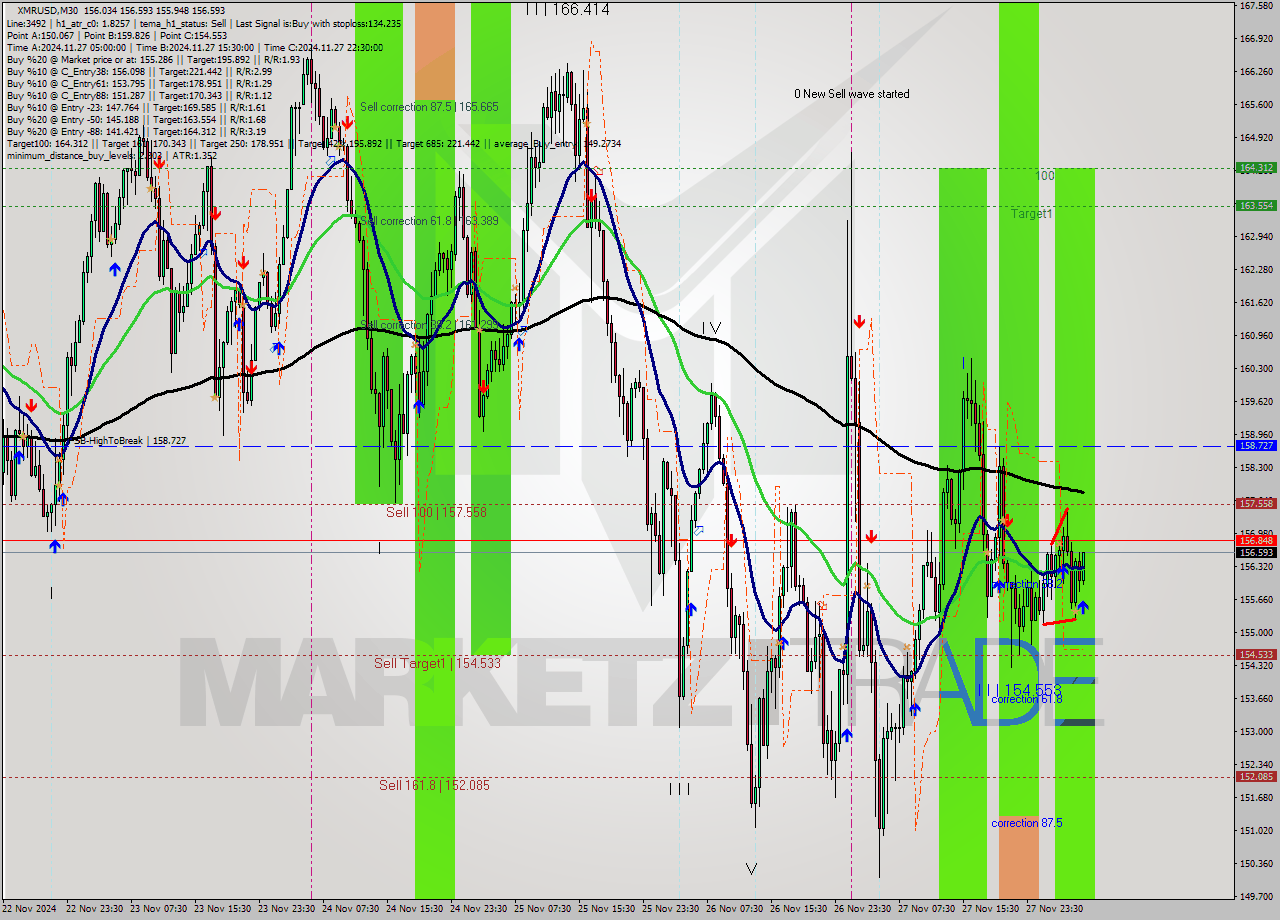The height and width of the screenshot is (920, 1280).
Task: Select the '25 Nov 07:30' time label
Action: point(541,909)
